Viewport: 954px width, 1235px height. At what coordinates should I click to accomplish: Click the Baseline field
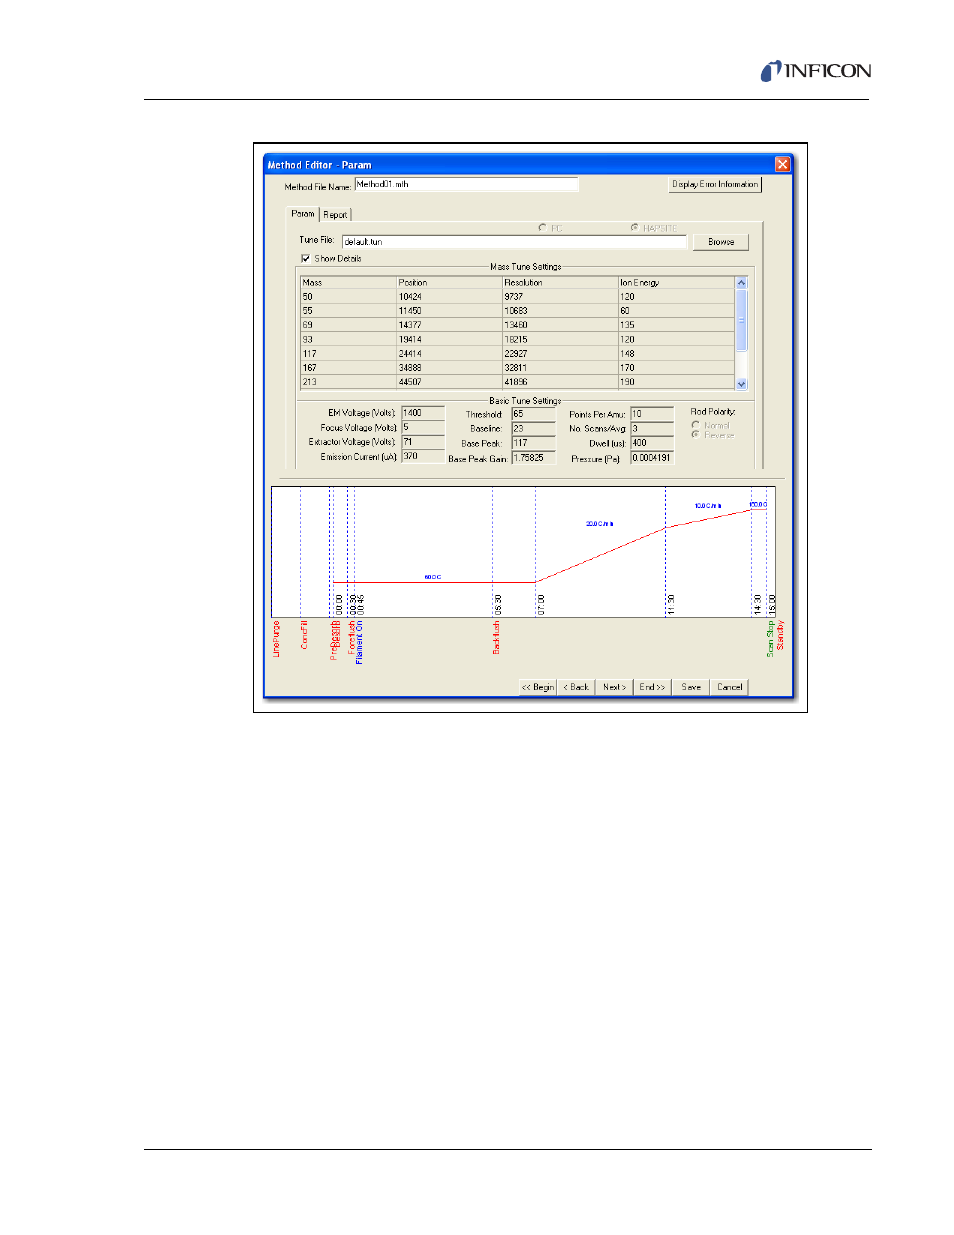click(533, 428)
